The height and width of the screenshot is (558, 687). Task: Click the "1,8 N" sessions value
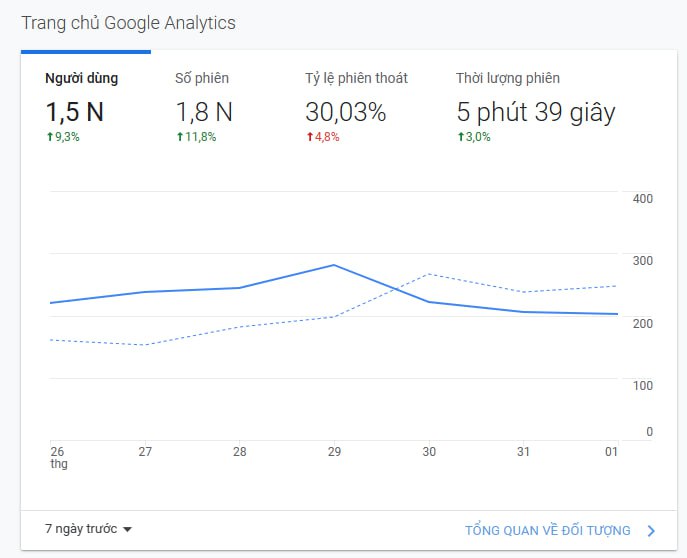[x=204, y=112]
